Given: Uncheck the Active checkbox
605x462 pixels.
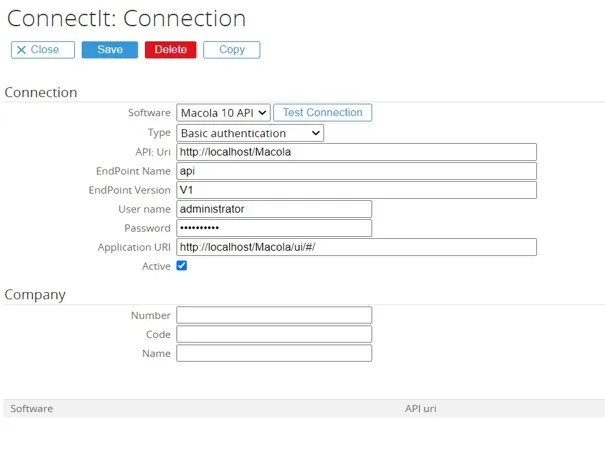Looking at the screenshot, I should [182, 266].
